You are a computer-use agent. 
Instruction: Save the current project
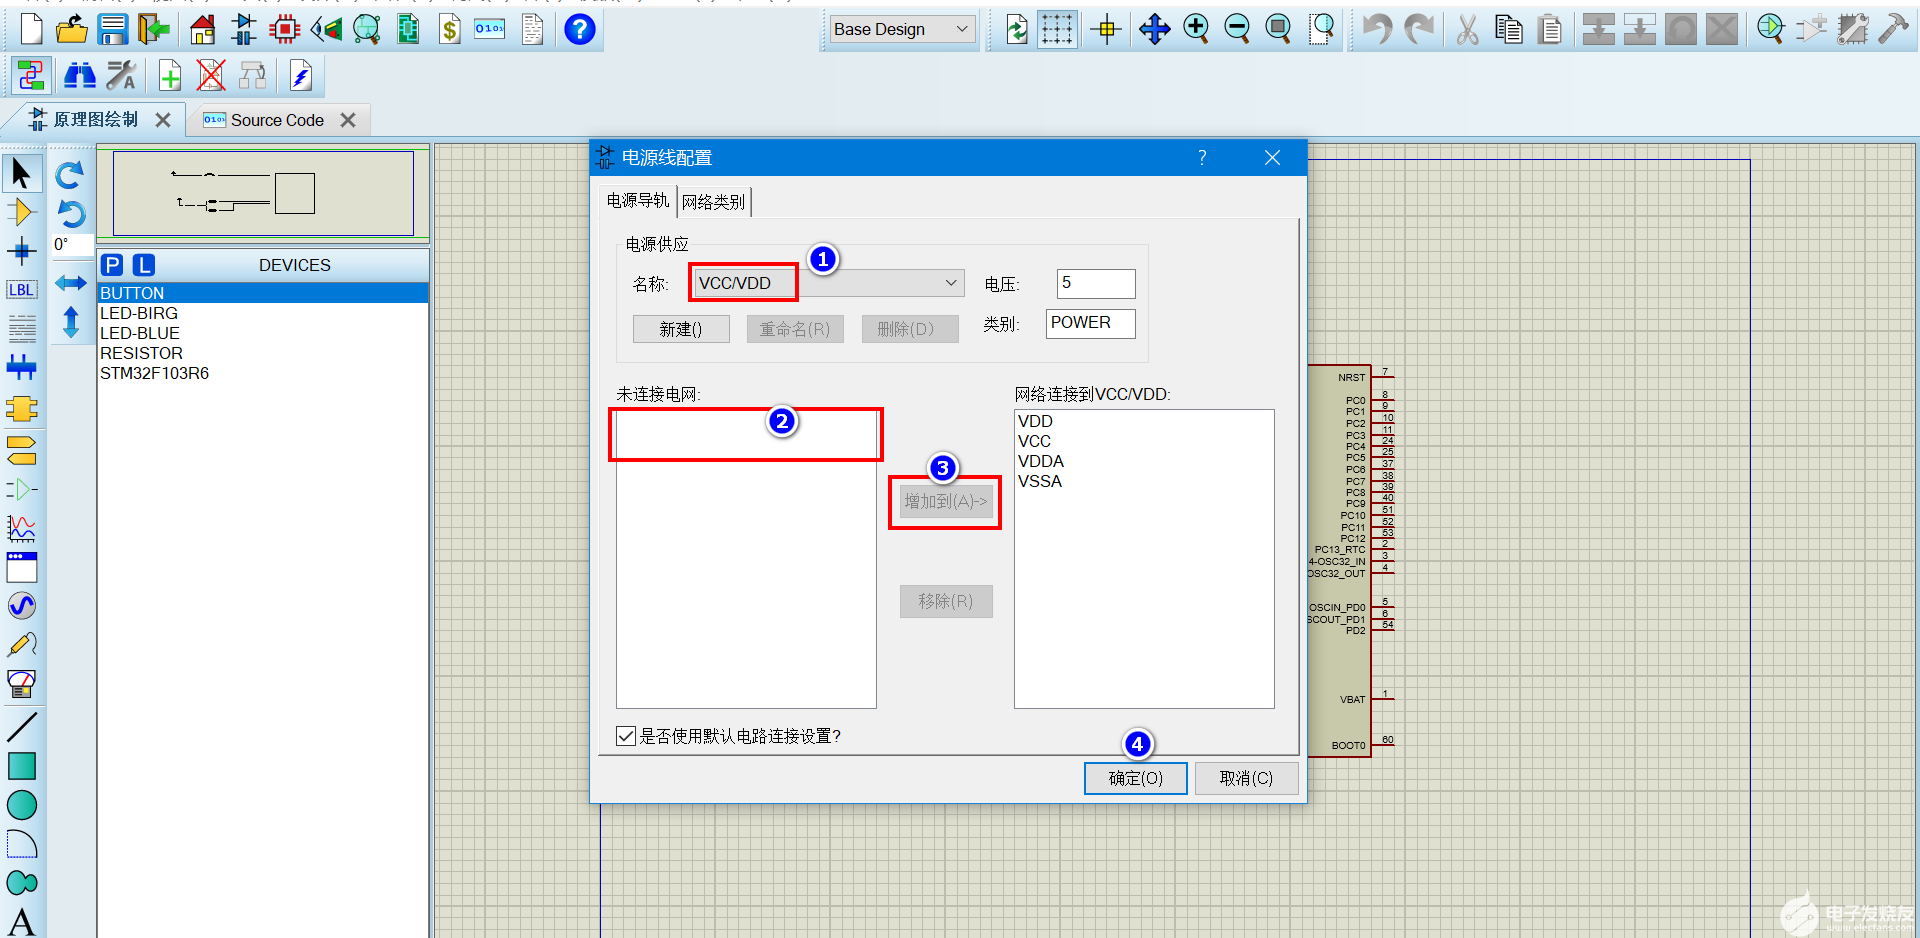[113, 29]
